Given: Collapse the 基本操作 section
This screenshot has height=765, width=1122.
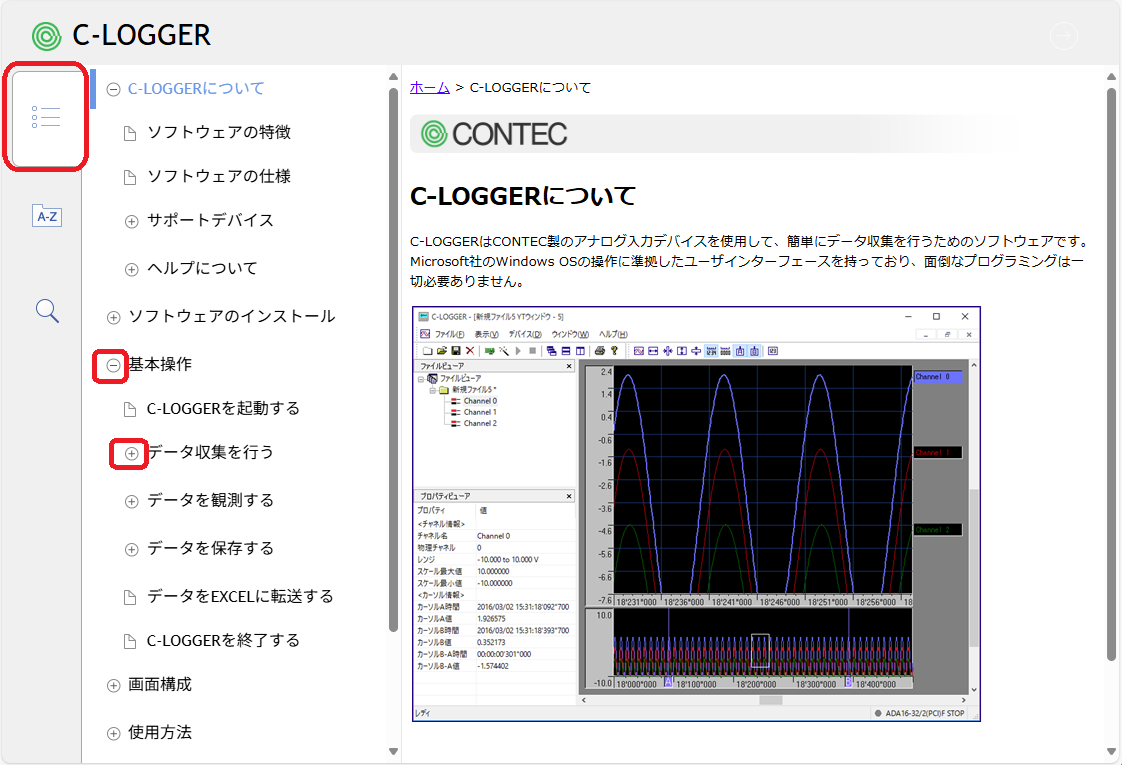Looking at the screenshot, I should click(113, 365).
